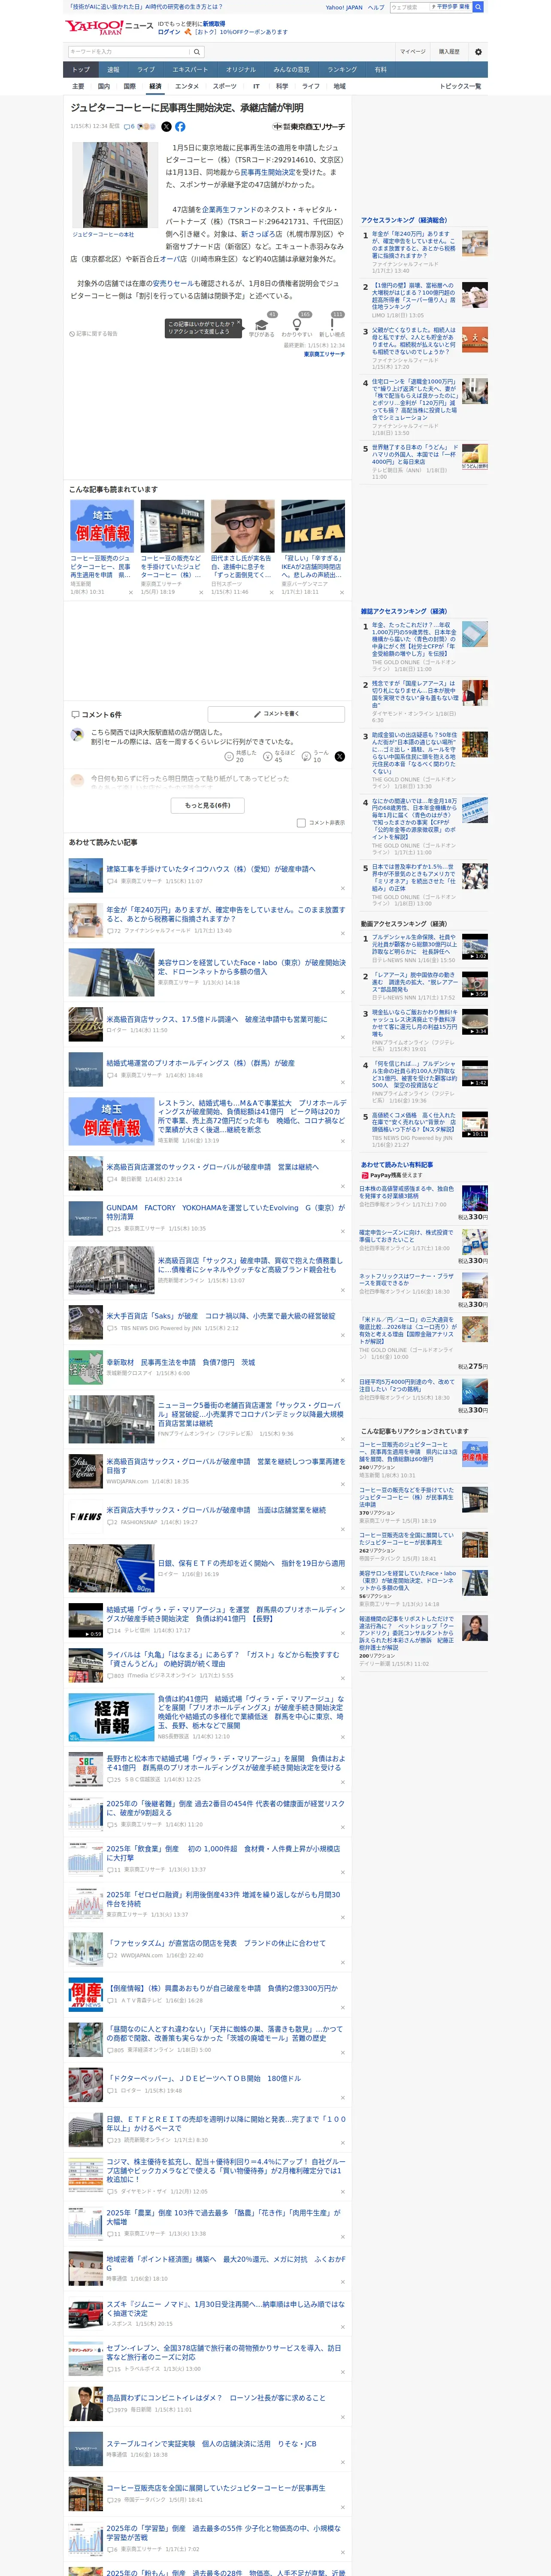Screen dimensions: 551x2576
Task: Open the トップ tab in main navigation
Action: [81, 70]
